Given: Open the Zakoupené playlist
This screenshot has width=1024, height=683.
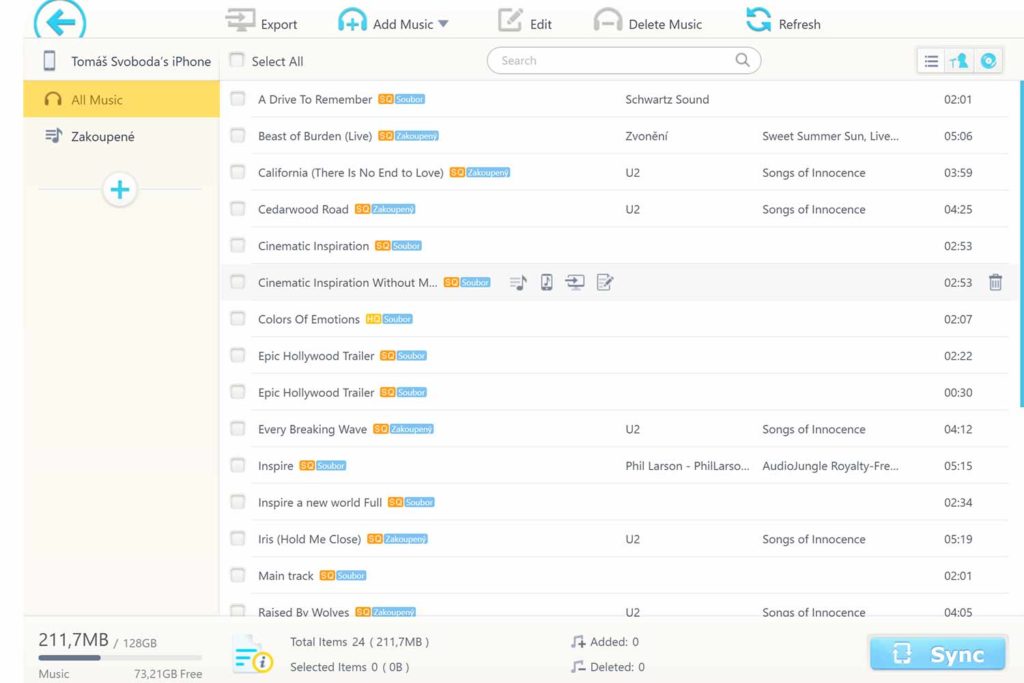Looking at the screenshot, I should tap(121, 136).
